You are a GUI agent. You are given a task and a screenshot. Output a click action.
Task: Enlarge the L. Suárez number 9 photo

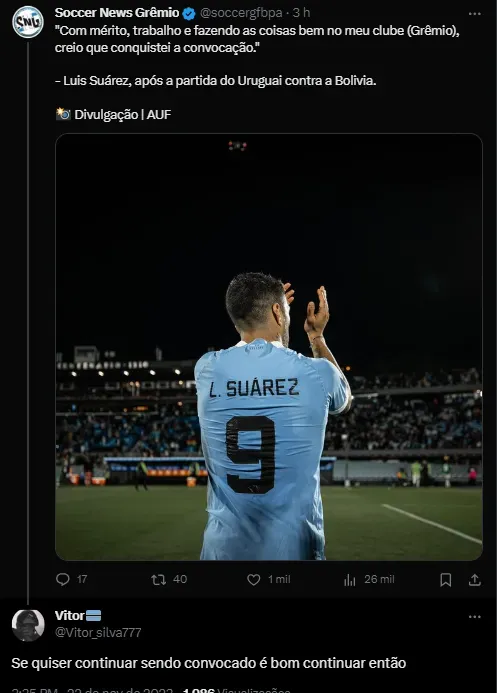pos(269,347)
